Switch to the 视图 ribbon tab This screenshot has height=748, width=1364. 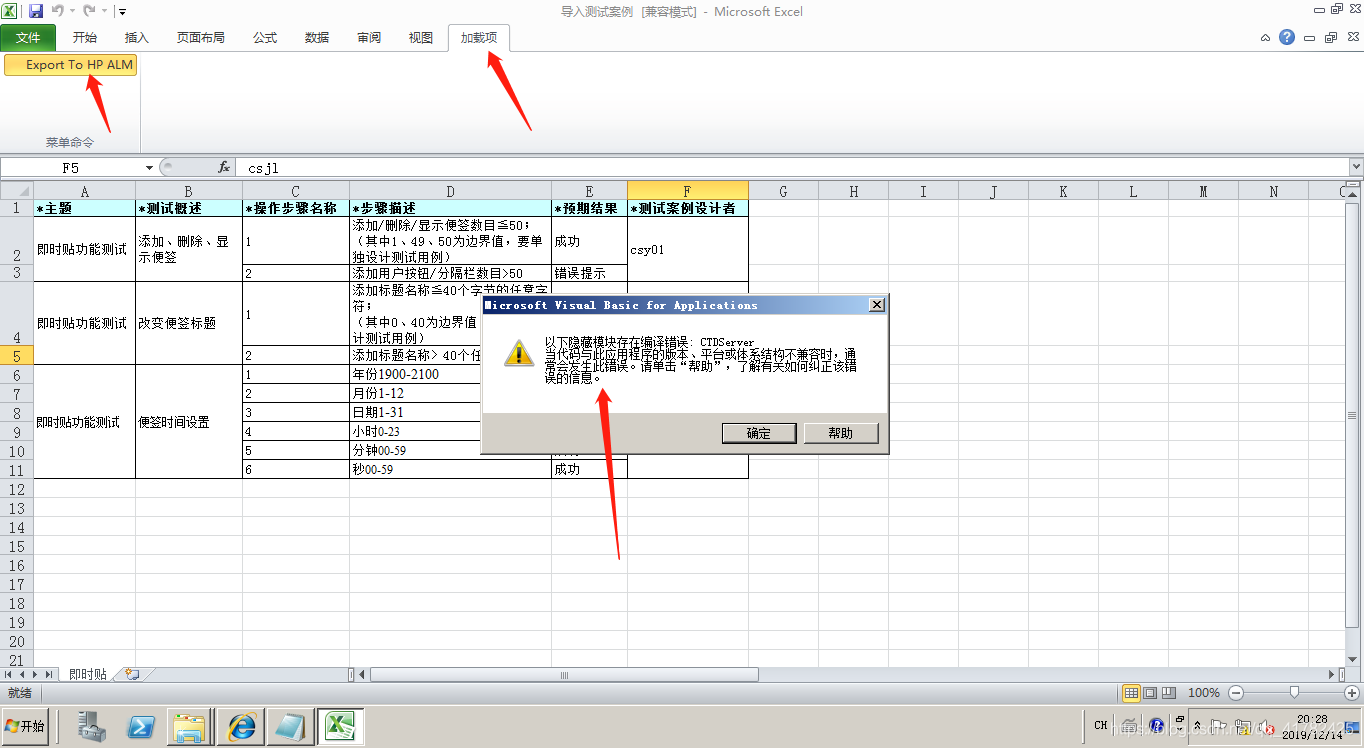point(421,38)
